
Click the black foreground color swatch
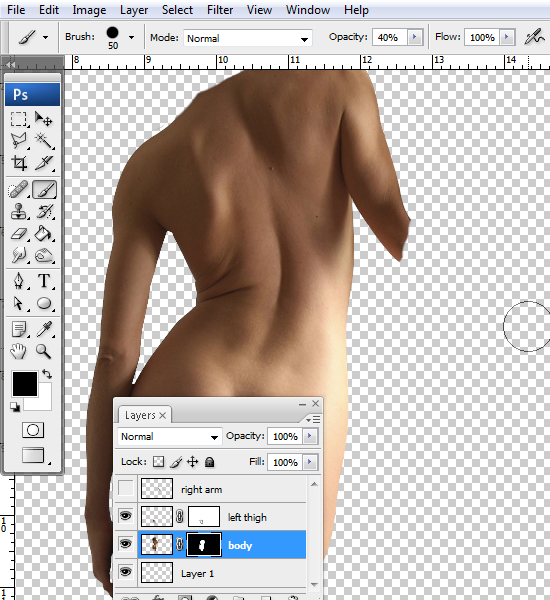point(25,383)
